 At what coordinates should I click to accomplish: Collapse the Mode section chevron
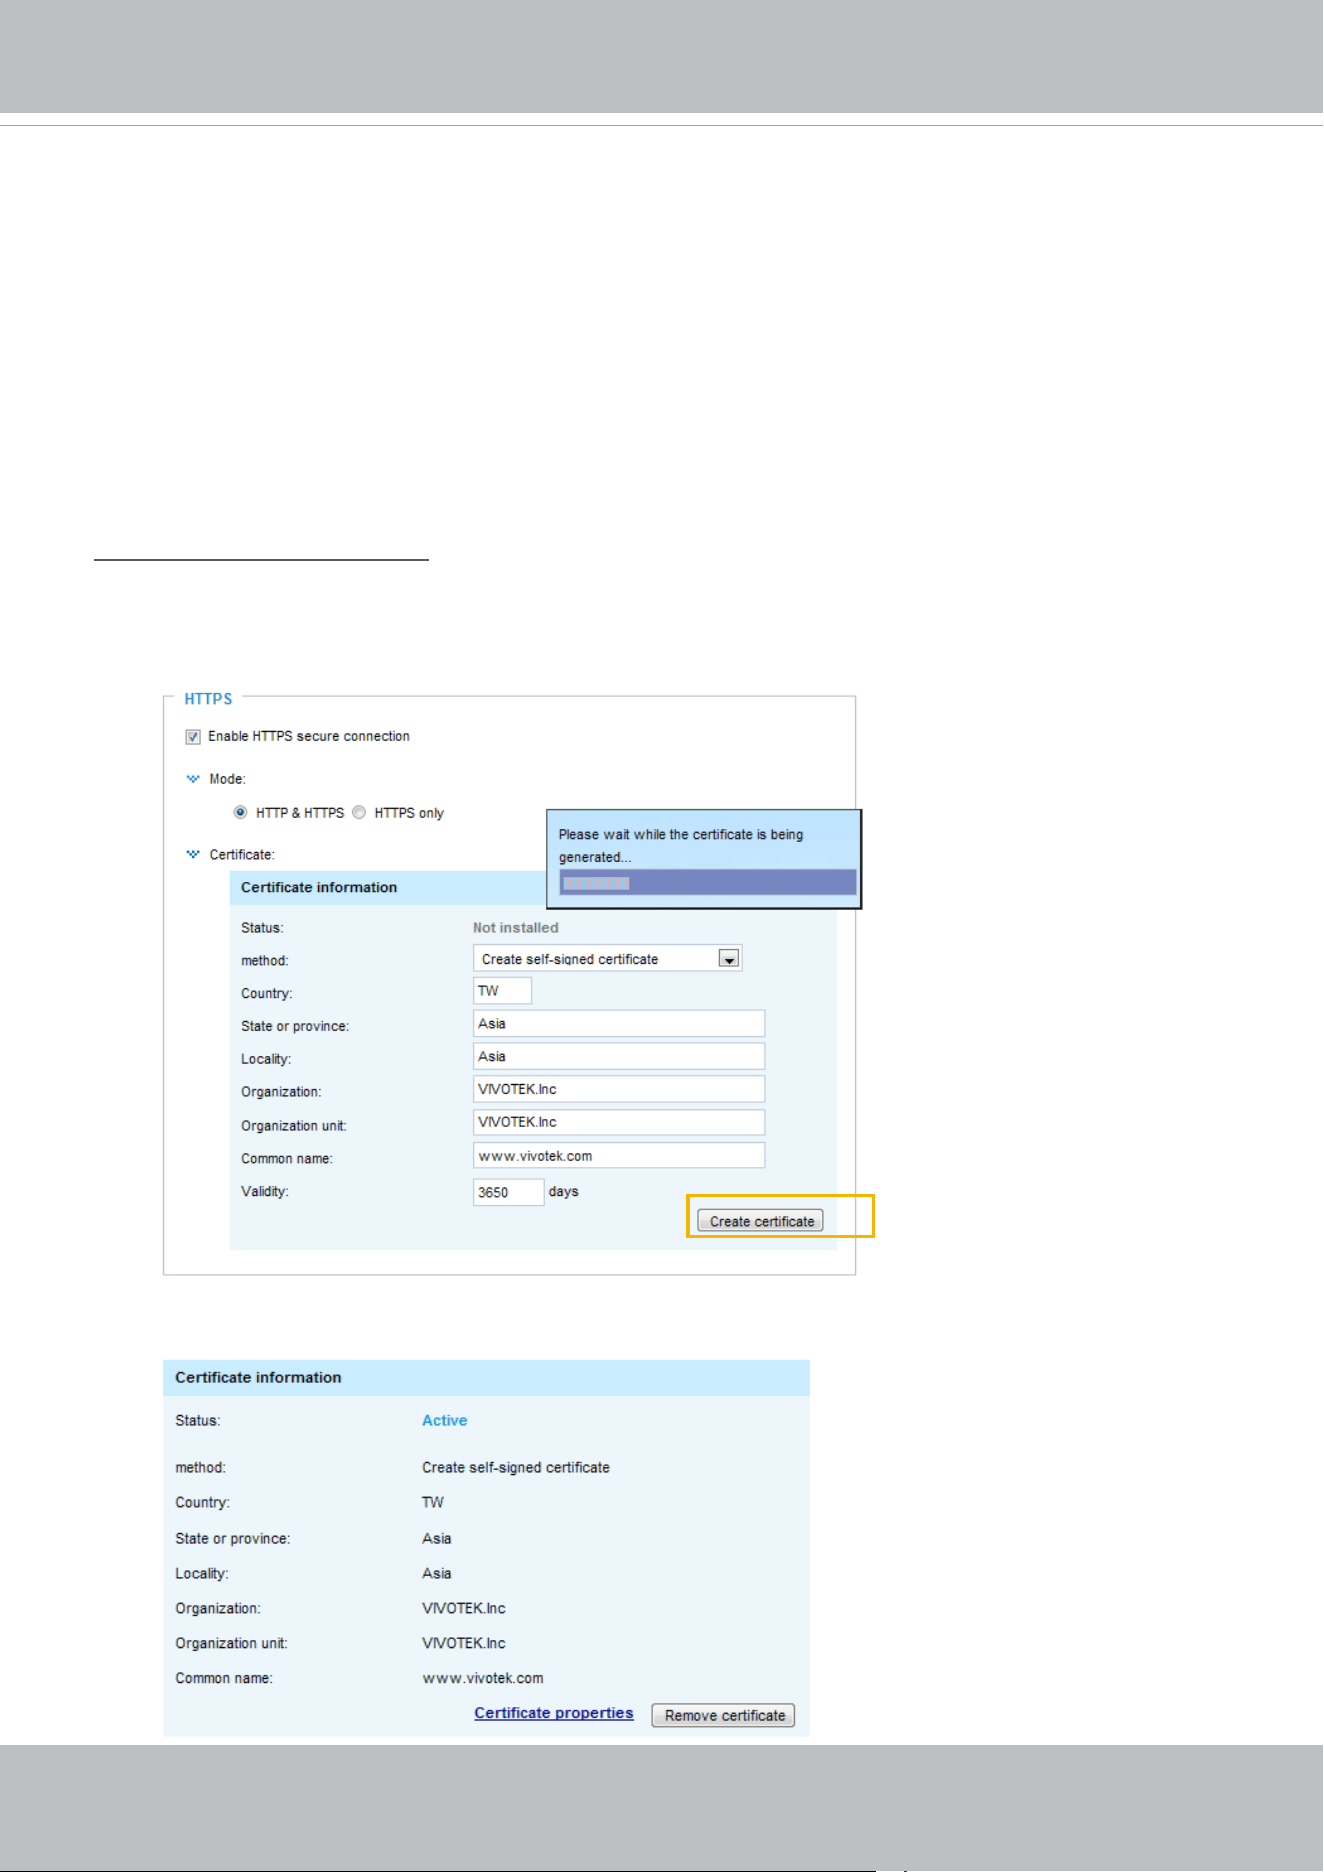click(193, 779)
